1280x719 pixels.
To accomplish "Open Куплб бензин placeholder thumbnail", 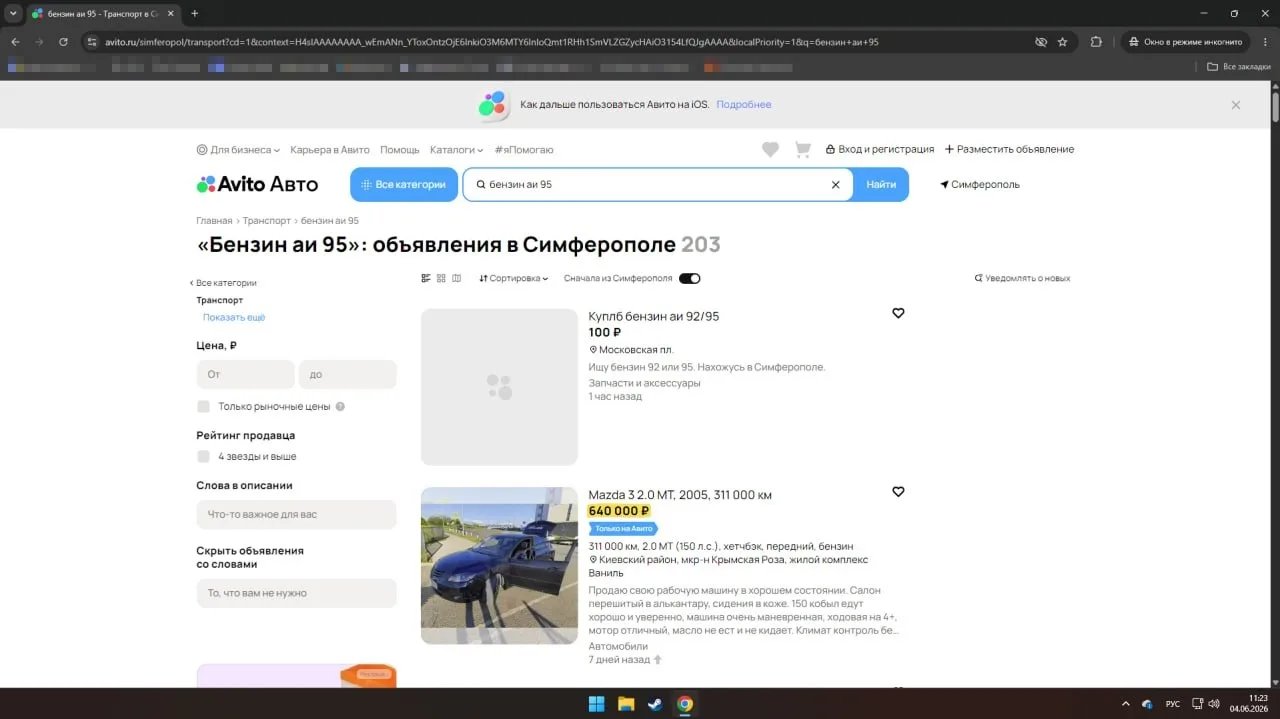I will point(499,387).
